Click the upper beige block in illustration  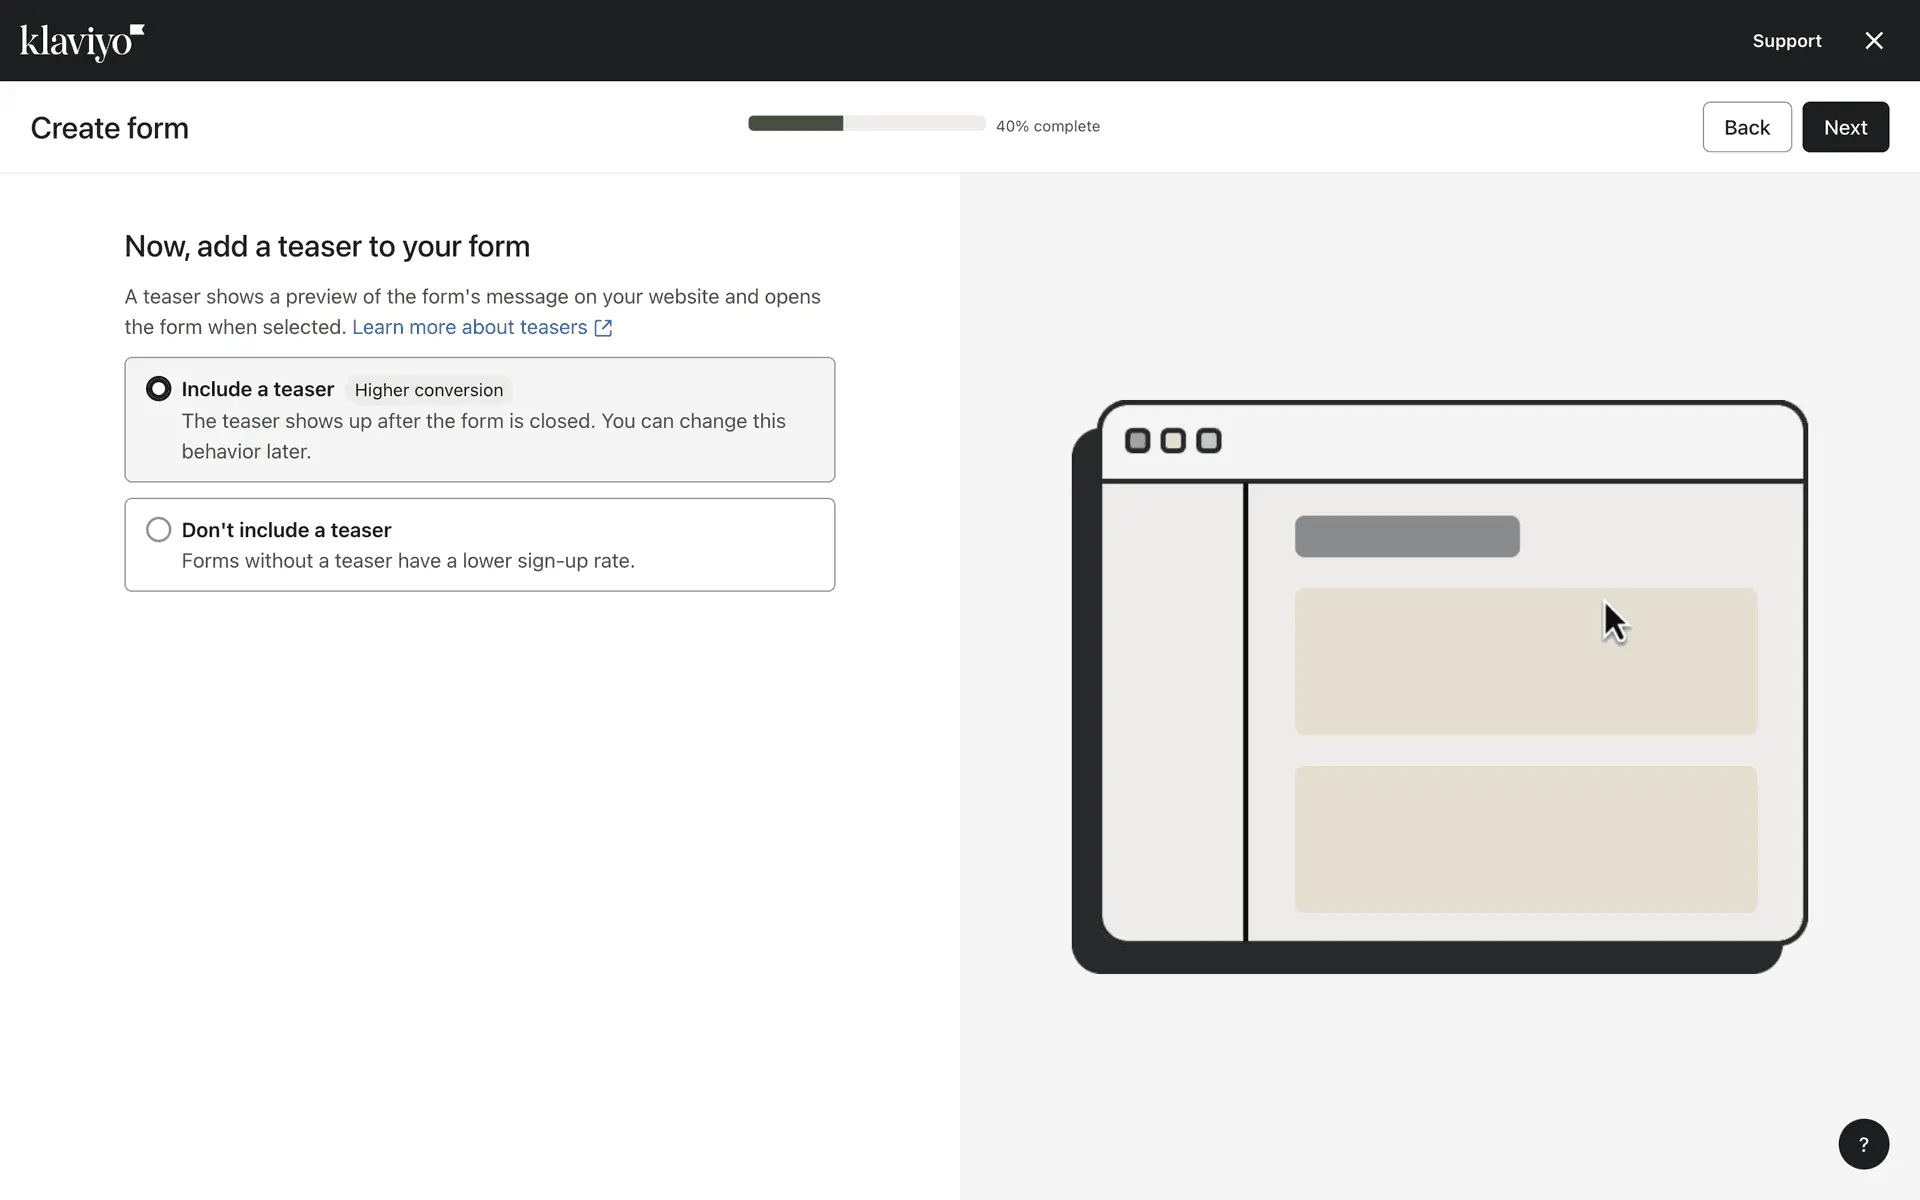pos(1524,662)
